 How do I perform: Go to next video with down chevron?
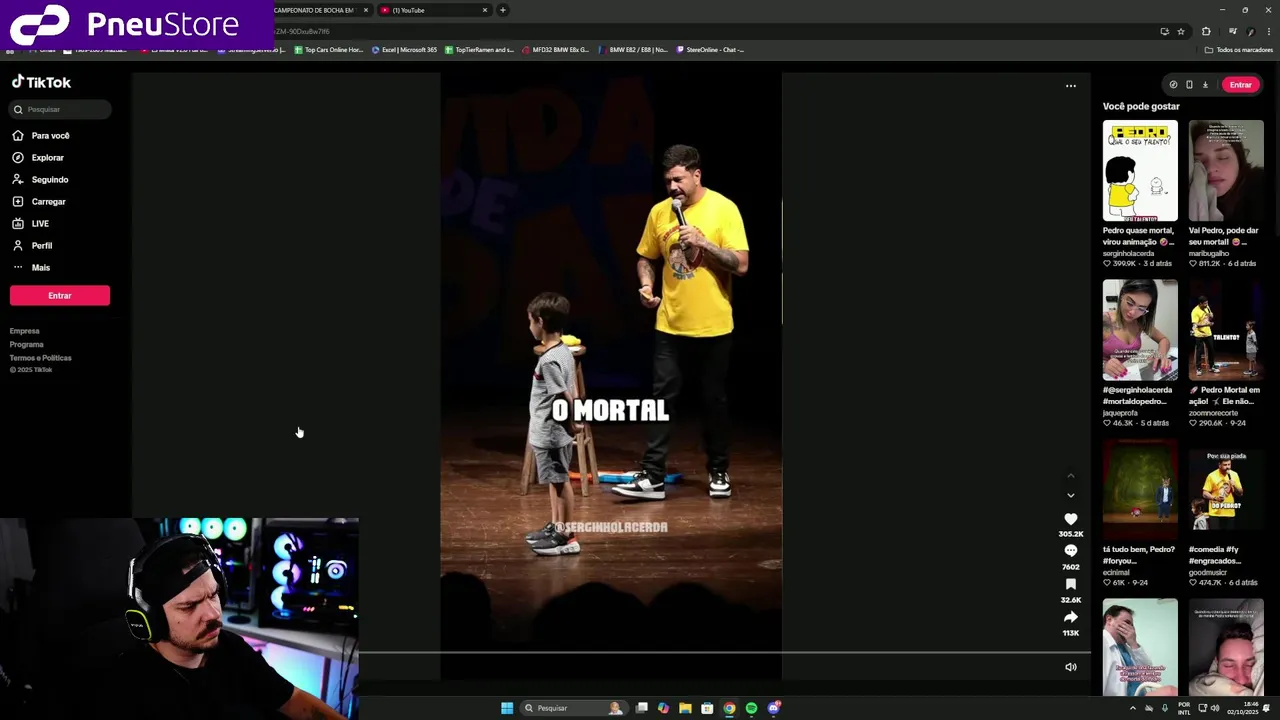click(1071, 495)
